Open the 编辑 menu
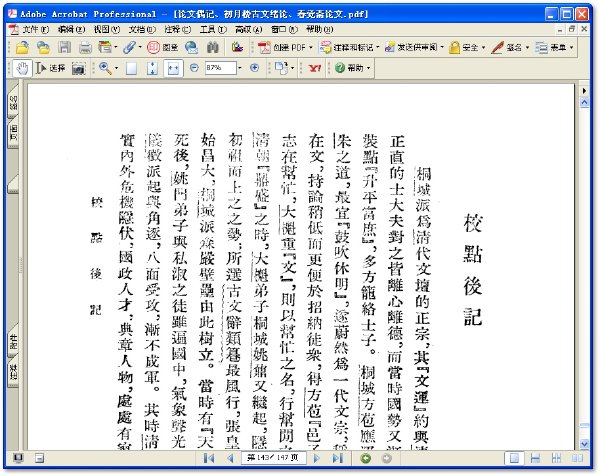This screenshot has width=600, height=476. point(72,29)
